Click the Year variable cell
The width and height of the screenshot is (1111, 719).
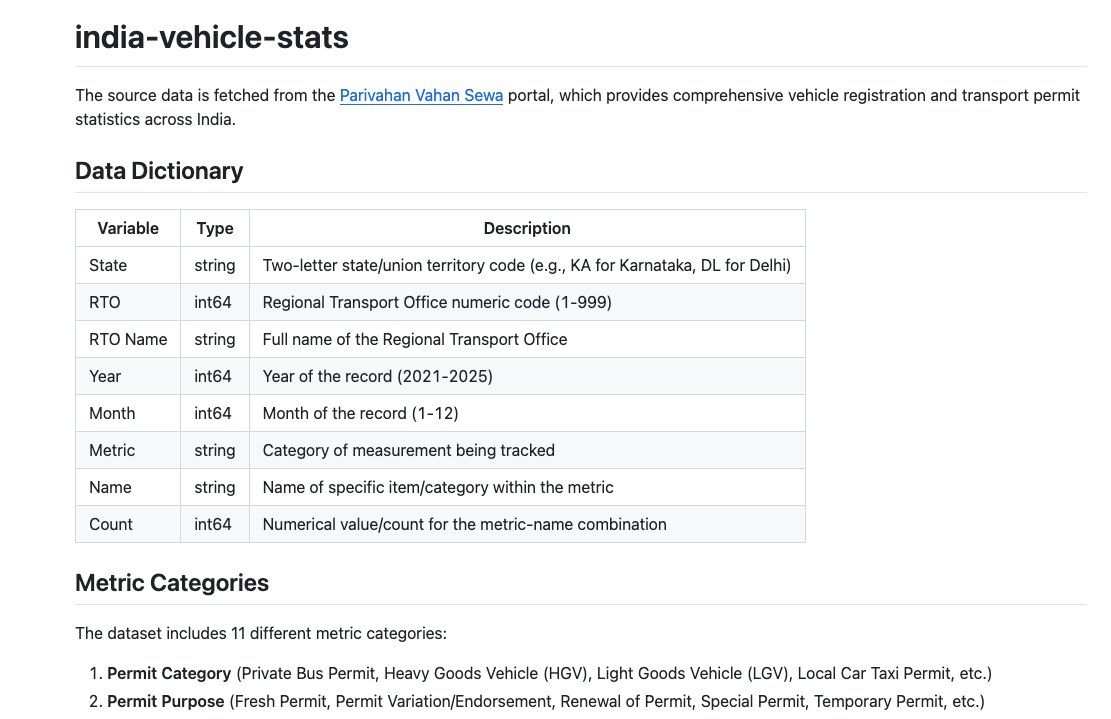coord(105,376)
